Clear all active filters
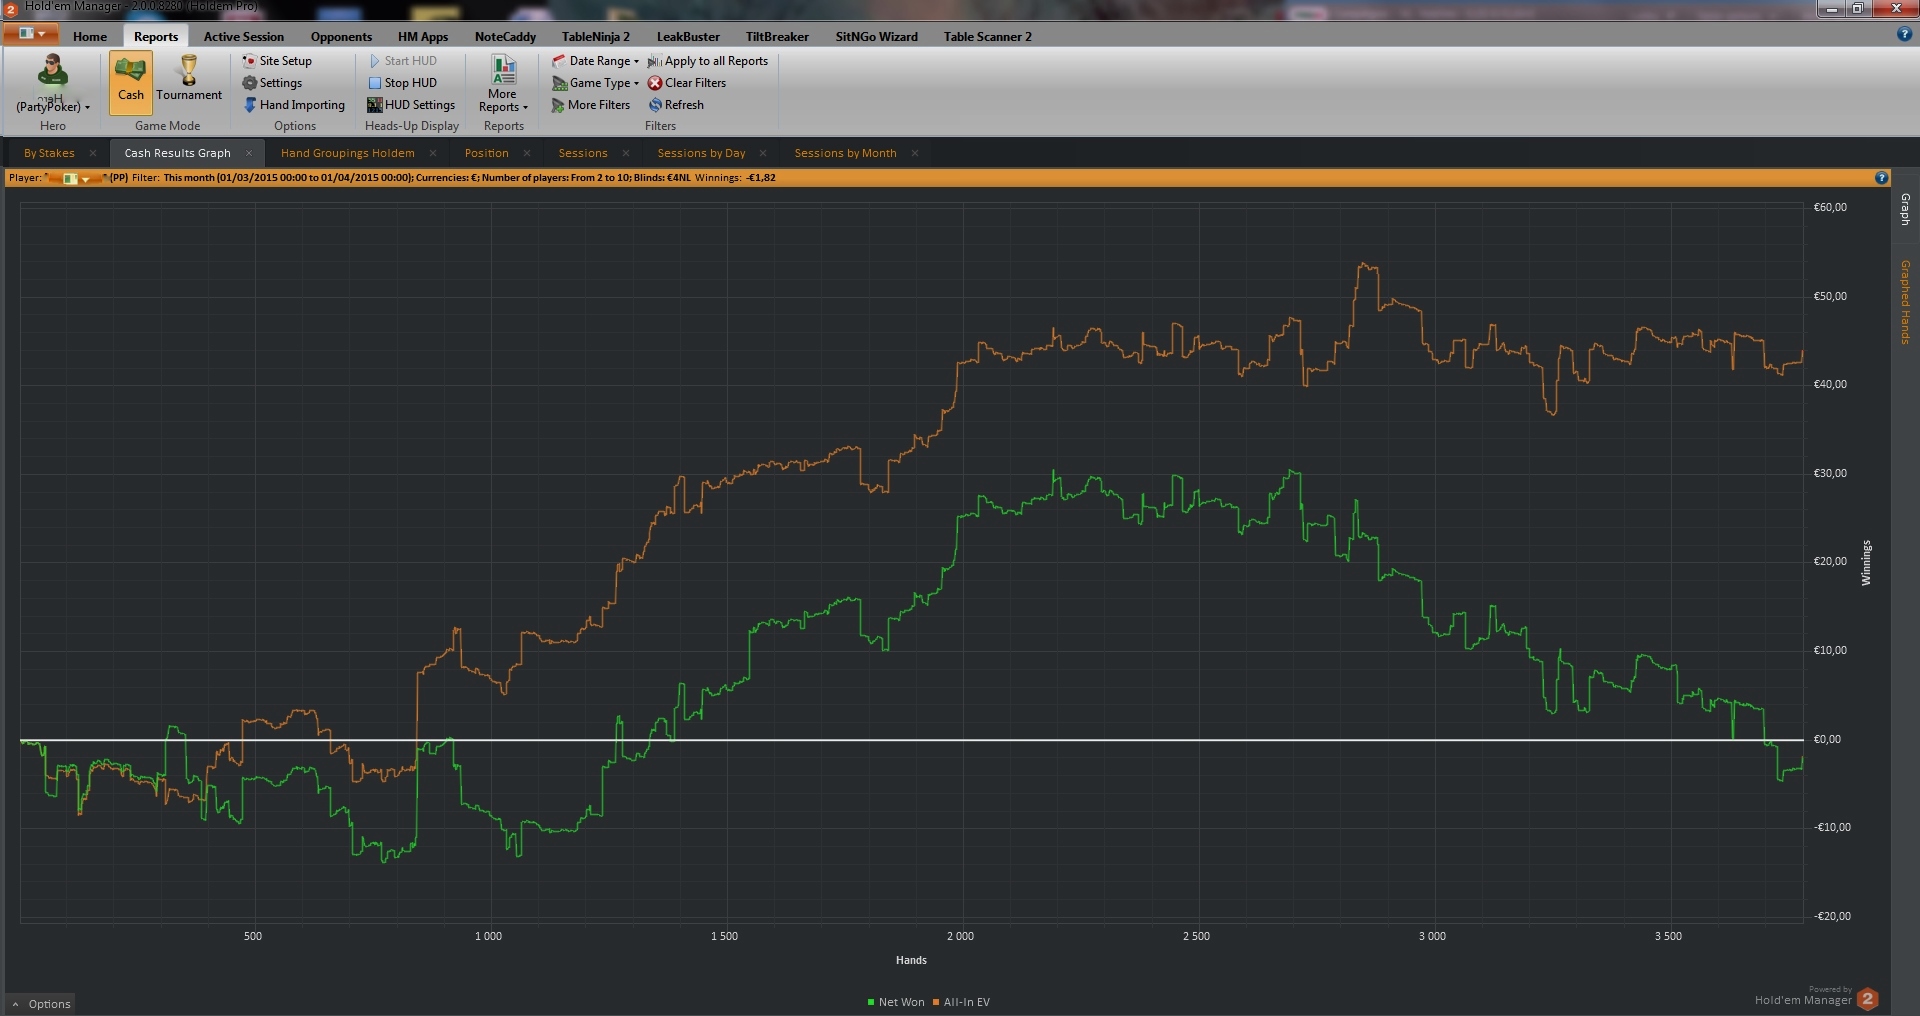This screenshot has width=1920, height=1016. [x=687, y=83]
